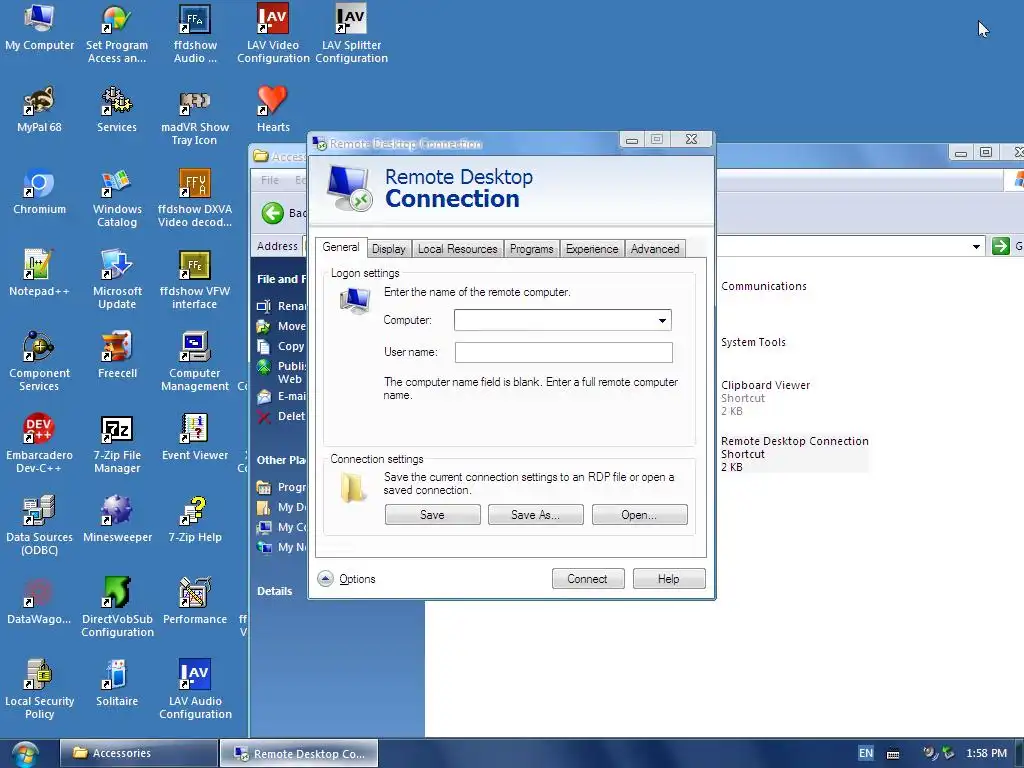Expand the Accessories address bar dropdown

tap(976, 246)
